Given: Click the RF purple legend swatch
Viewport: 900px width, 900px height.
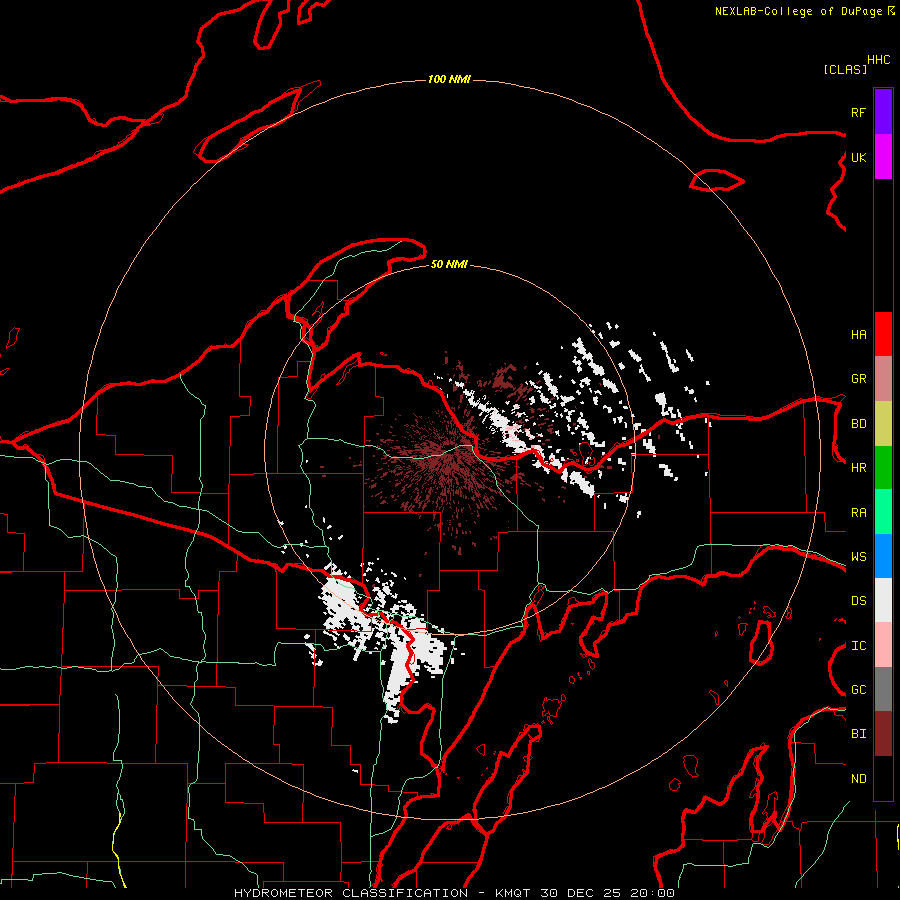Looking at the screenshot, I should tap(883, 112).
